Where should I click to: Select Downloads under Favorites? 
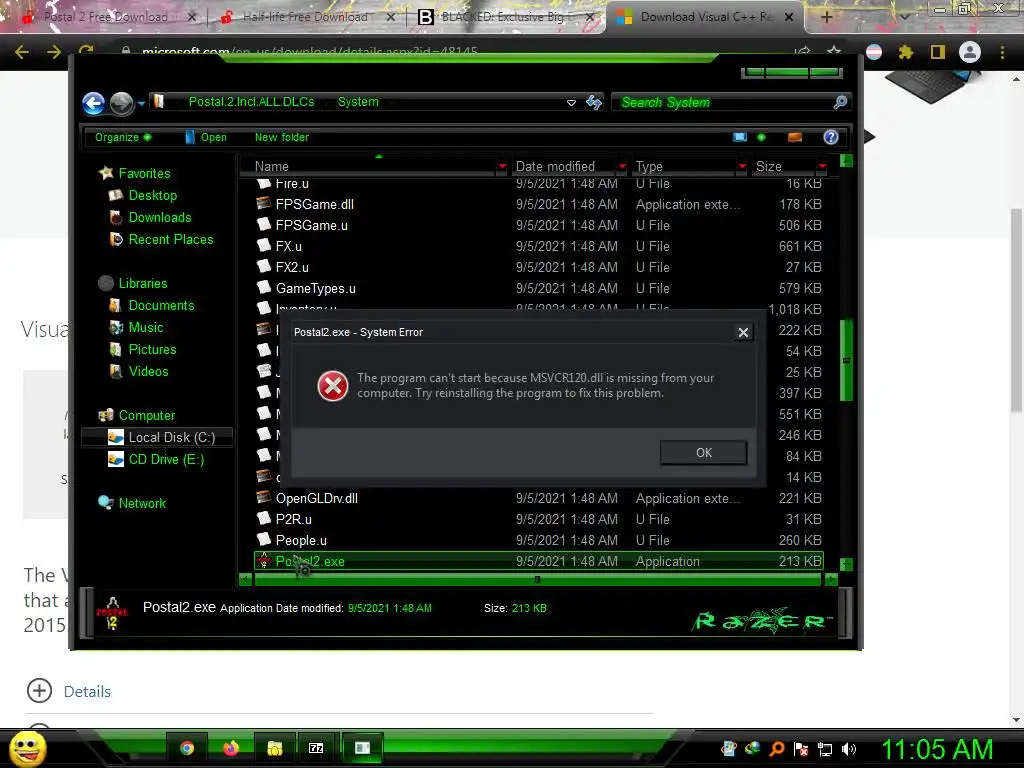tap(159, 217)
